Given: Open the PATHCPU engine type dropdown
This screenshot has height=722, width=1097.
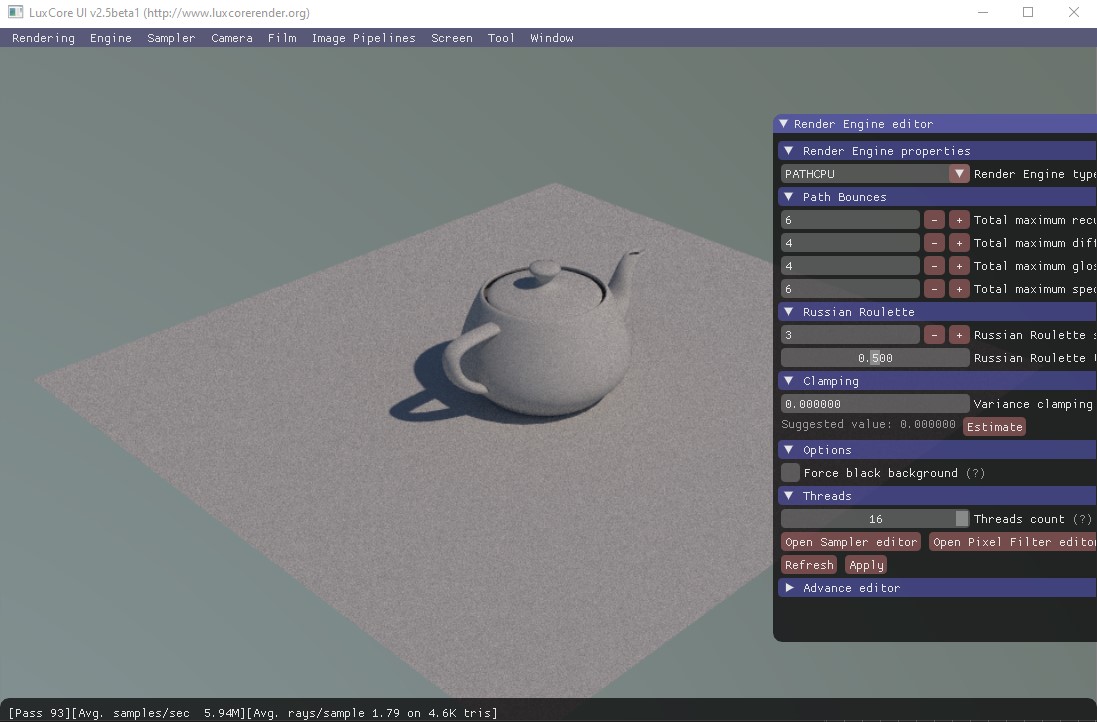Looking at the screenshot, I should pos(958,174).
